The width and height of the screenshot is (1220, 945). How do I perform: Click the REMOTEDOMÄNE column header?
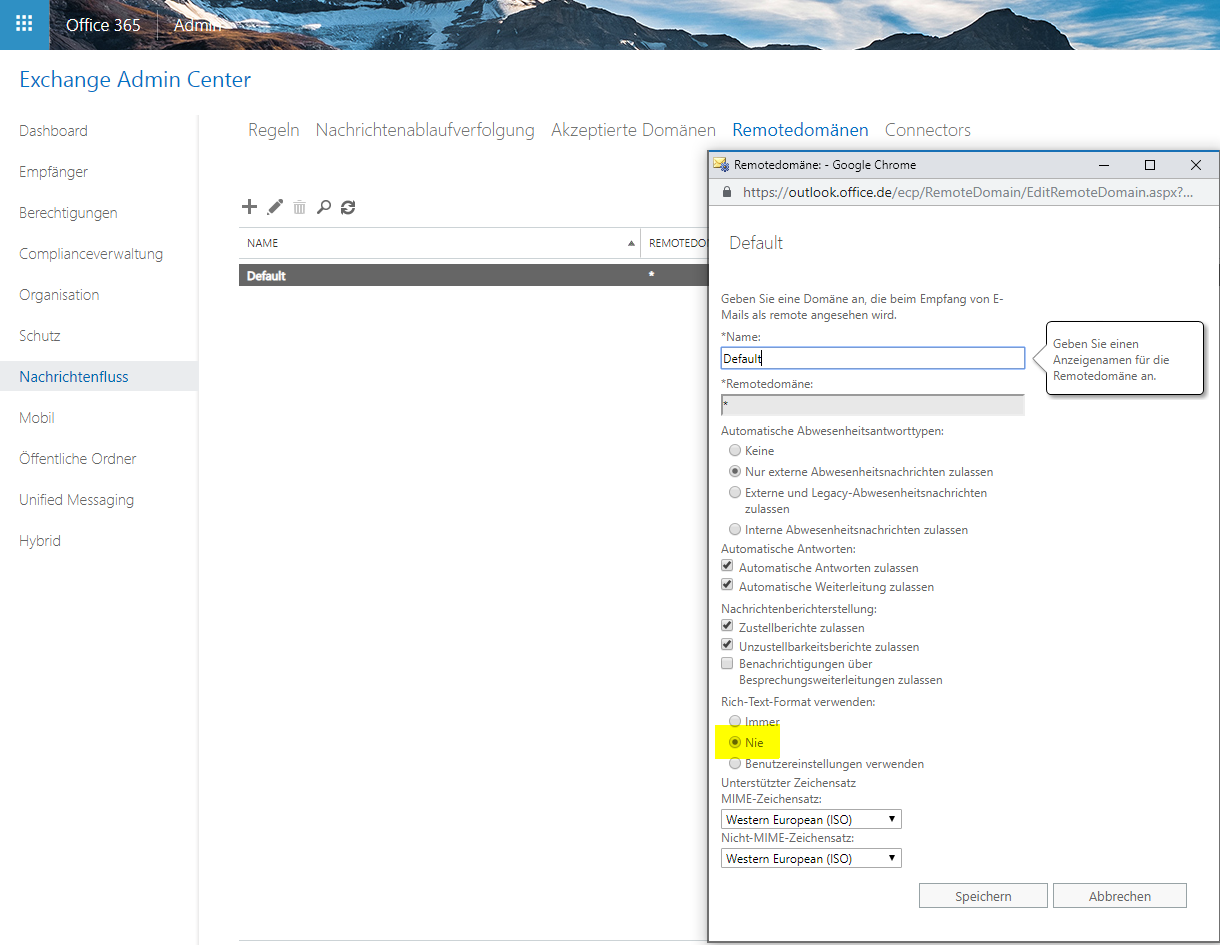pos(678,243)
